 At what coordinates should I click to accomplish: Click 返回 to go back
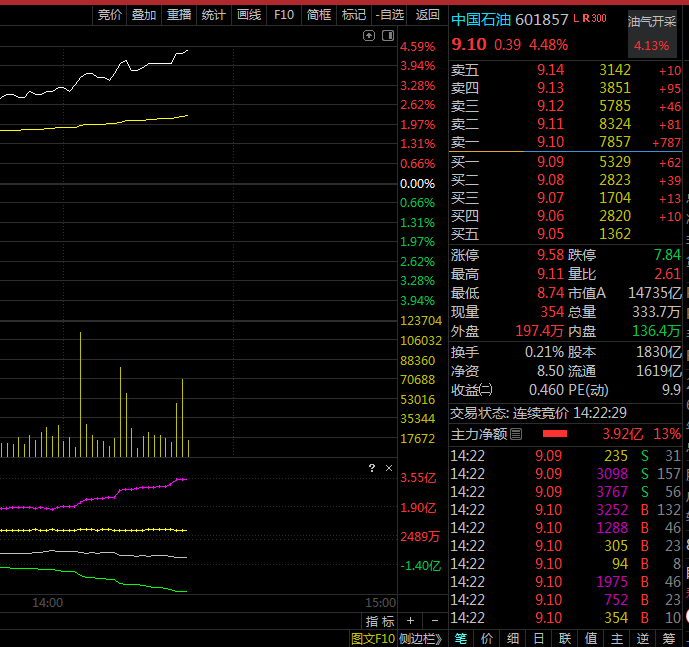coord(428,15)
